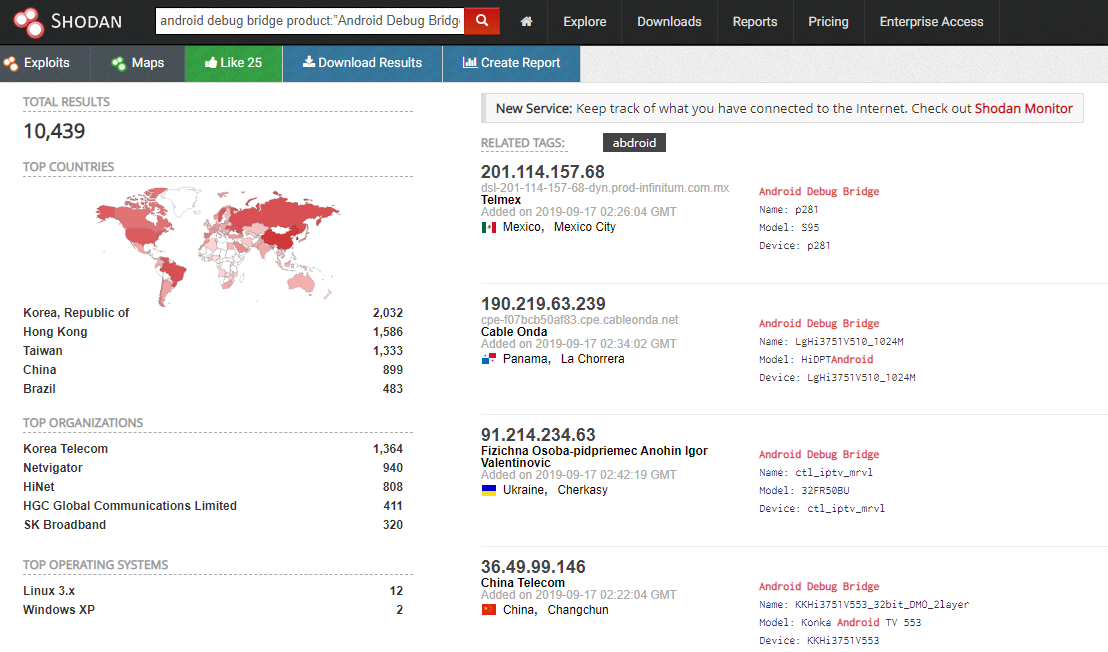The image size is (1108, 652).
Task: Select the abdroid related tag
Action: 634,143
